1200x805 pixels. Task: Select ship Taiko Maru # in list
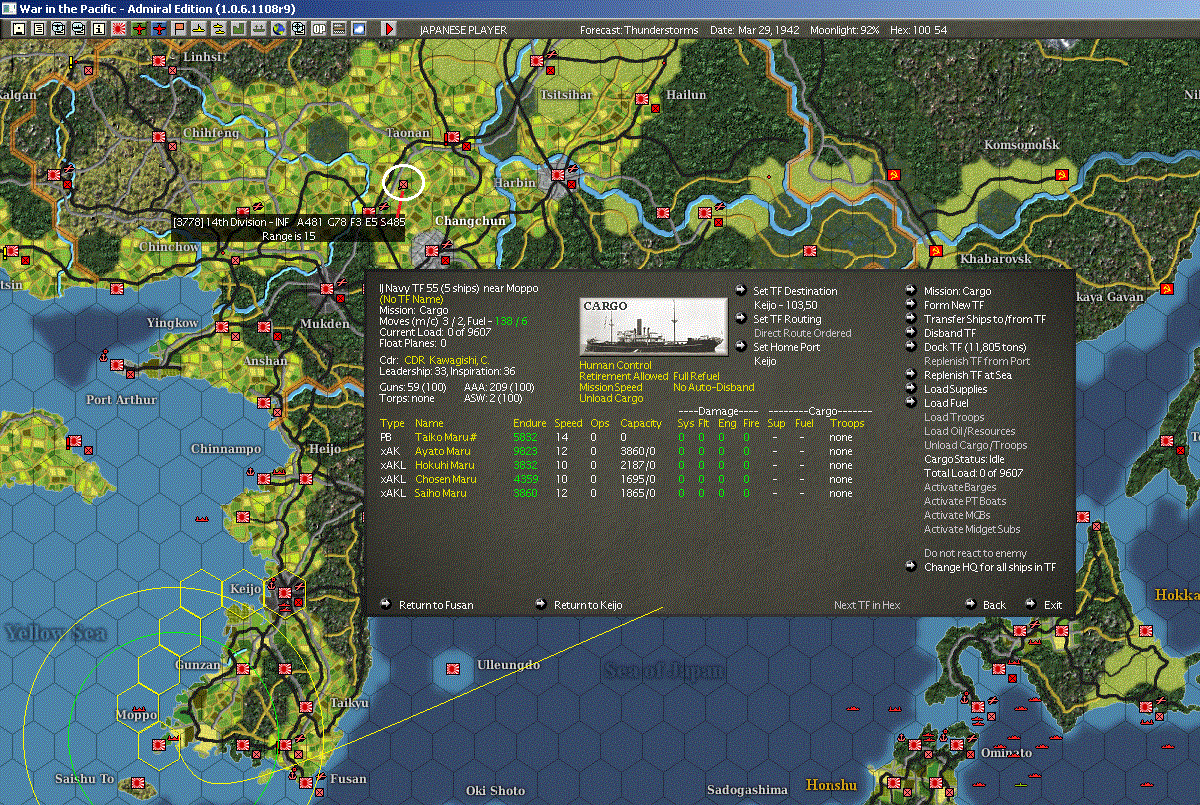point(444,437)
